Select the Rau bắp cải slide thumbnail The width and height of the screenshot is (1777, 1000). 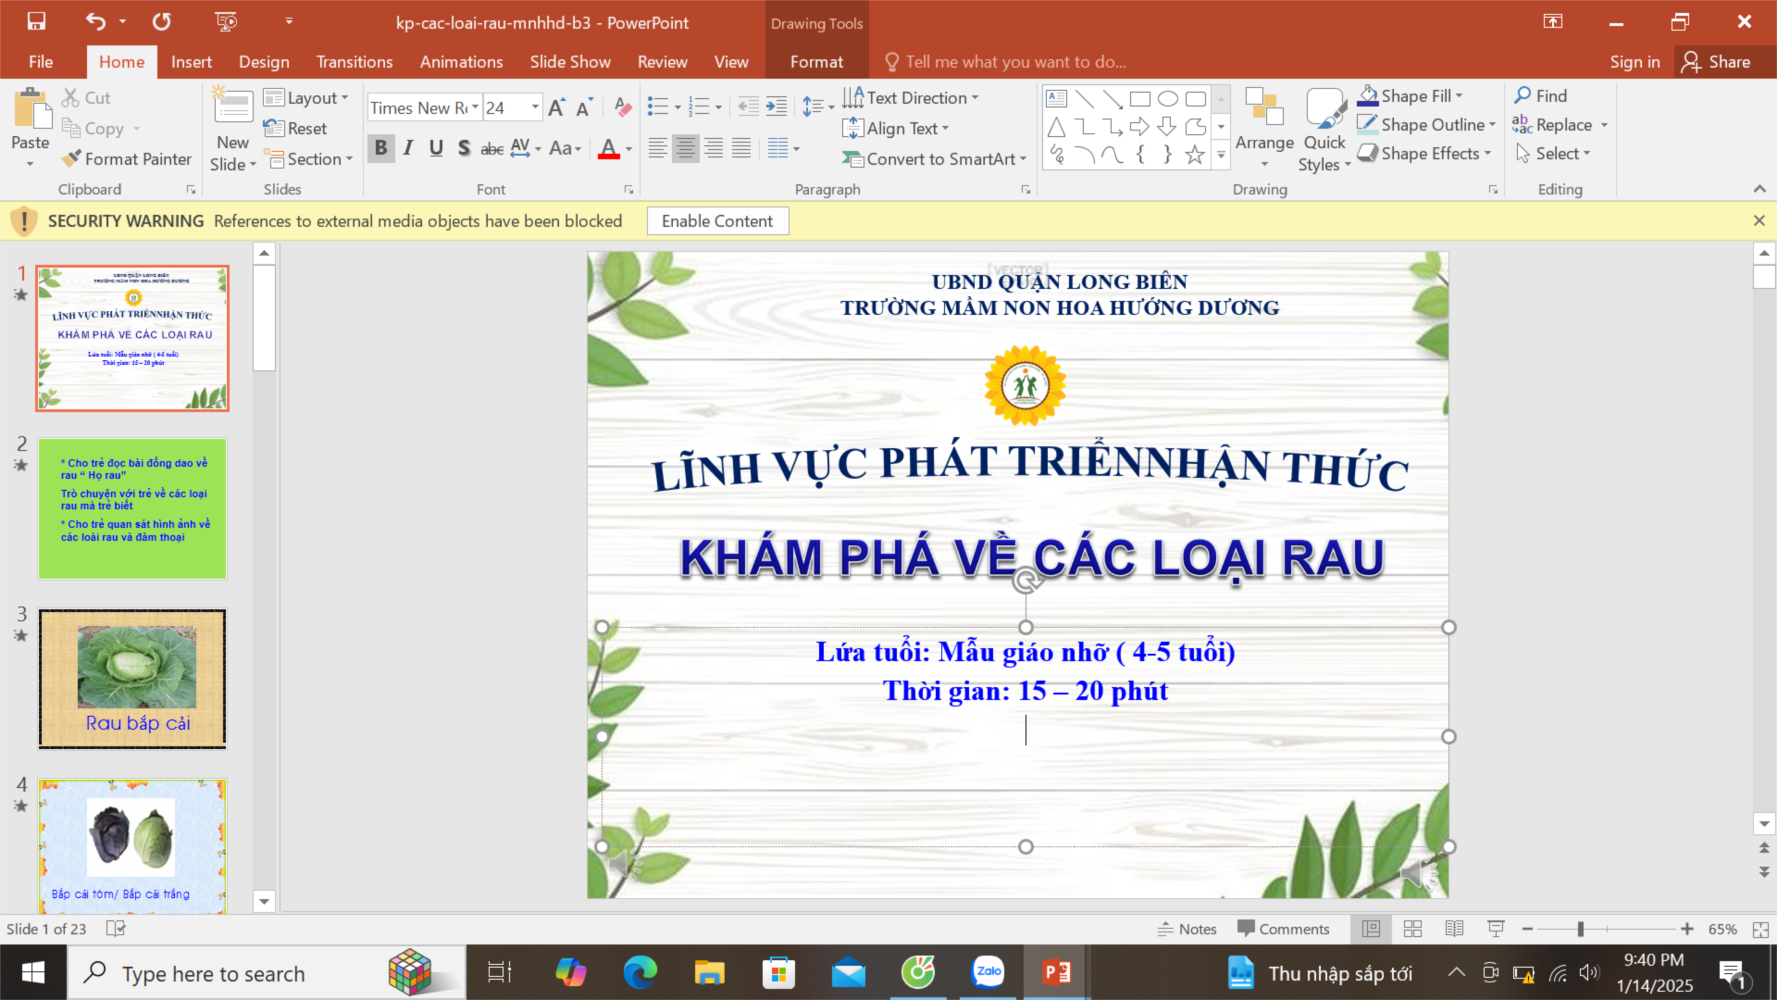click(x=133, y=678)
